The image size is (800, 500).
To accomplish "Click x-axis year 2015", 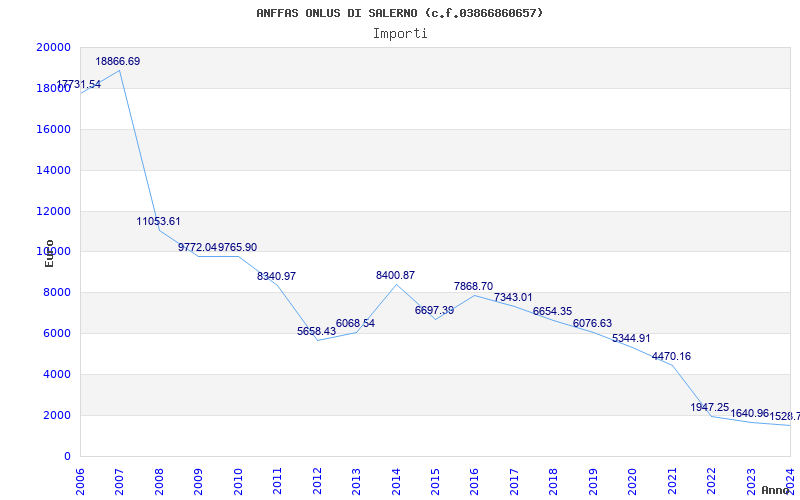I will 435,481.
